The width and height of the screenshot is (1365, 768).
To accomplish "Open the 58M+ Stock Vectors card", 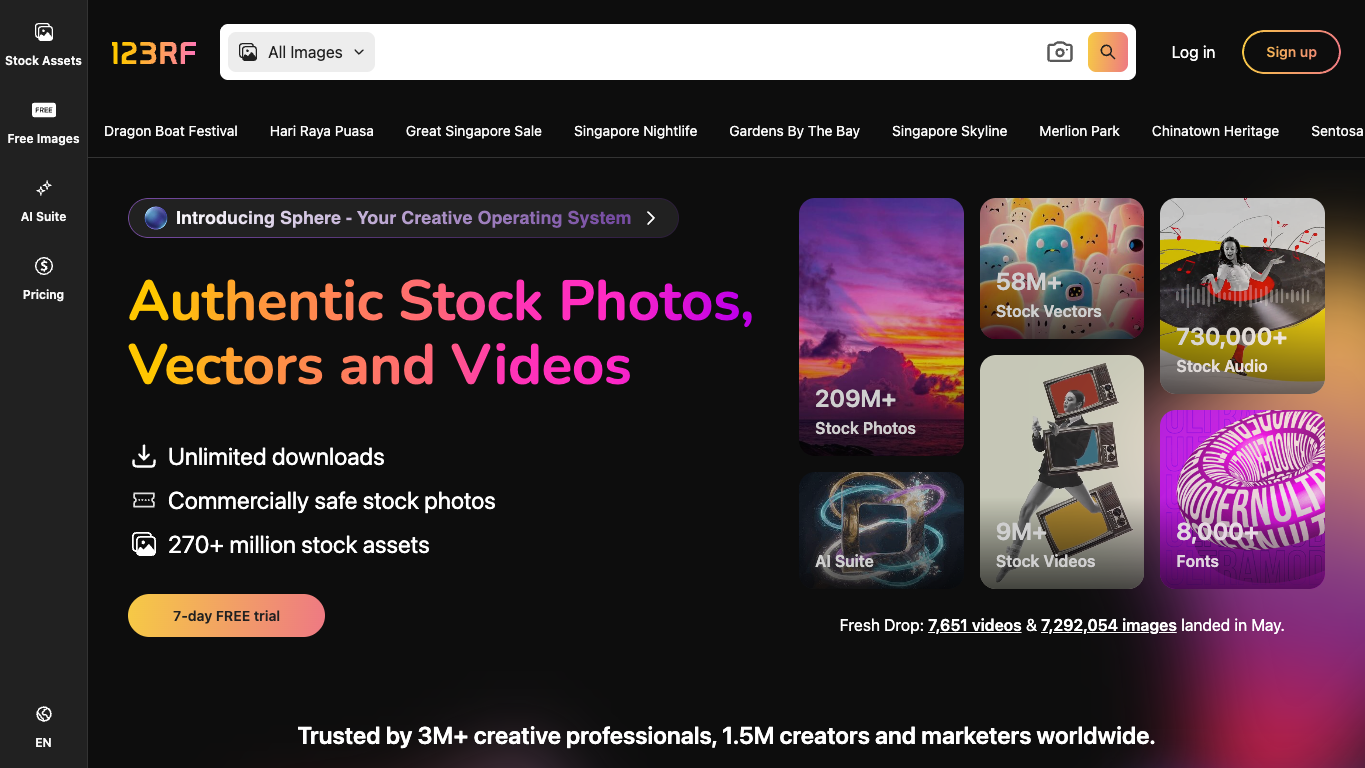I will point(1062,268).
